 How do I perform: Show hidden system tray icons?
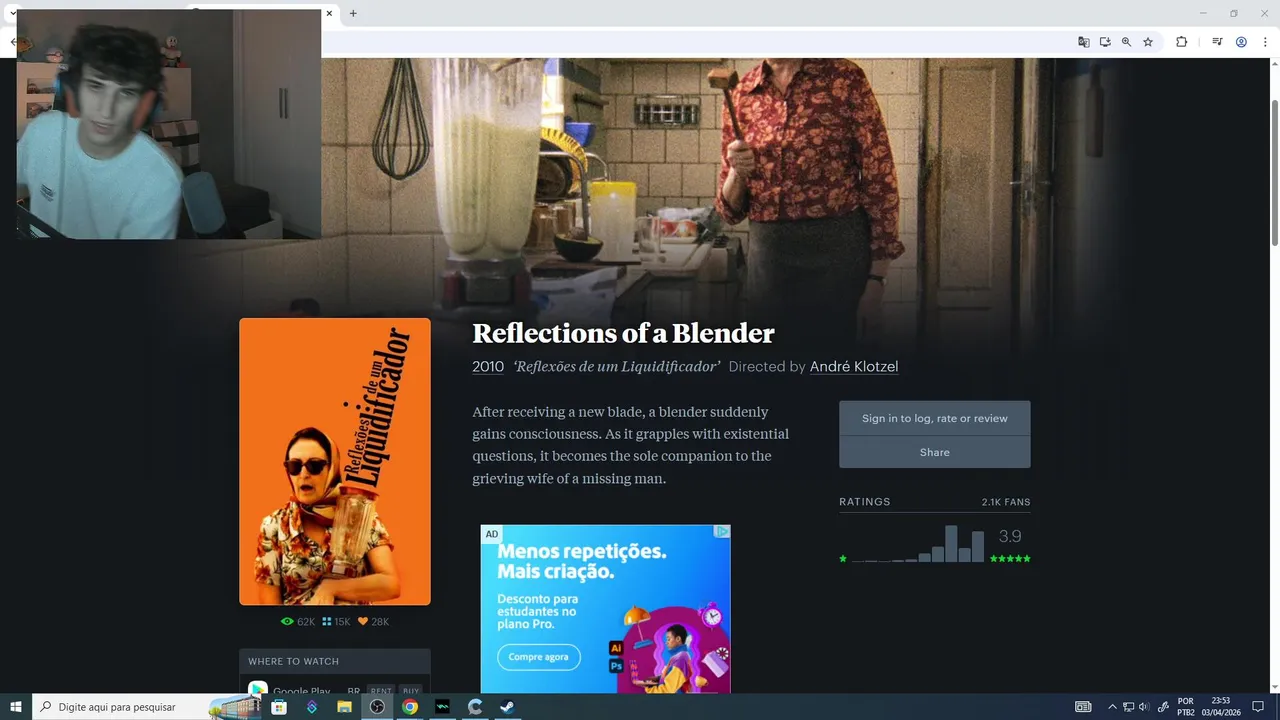[1112, 707]
